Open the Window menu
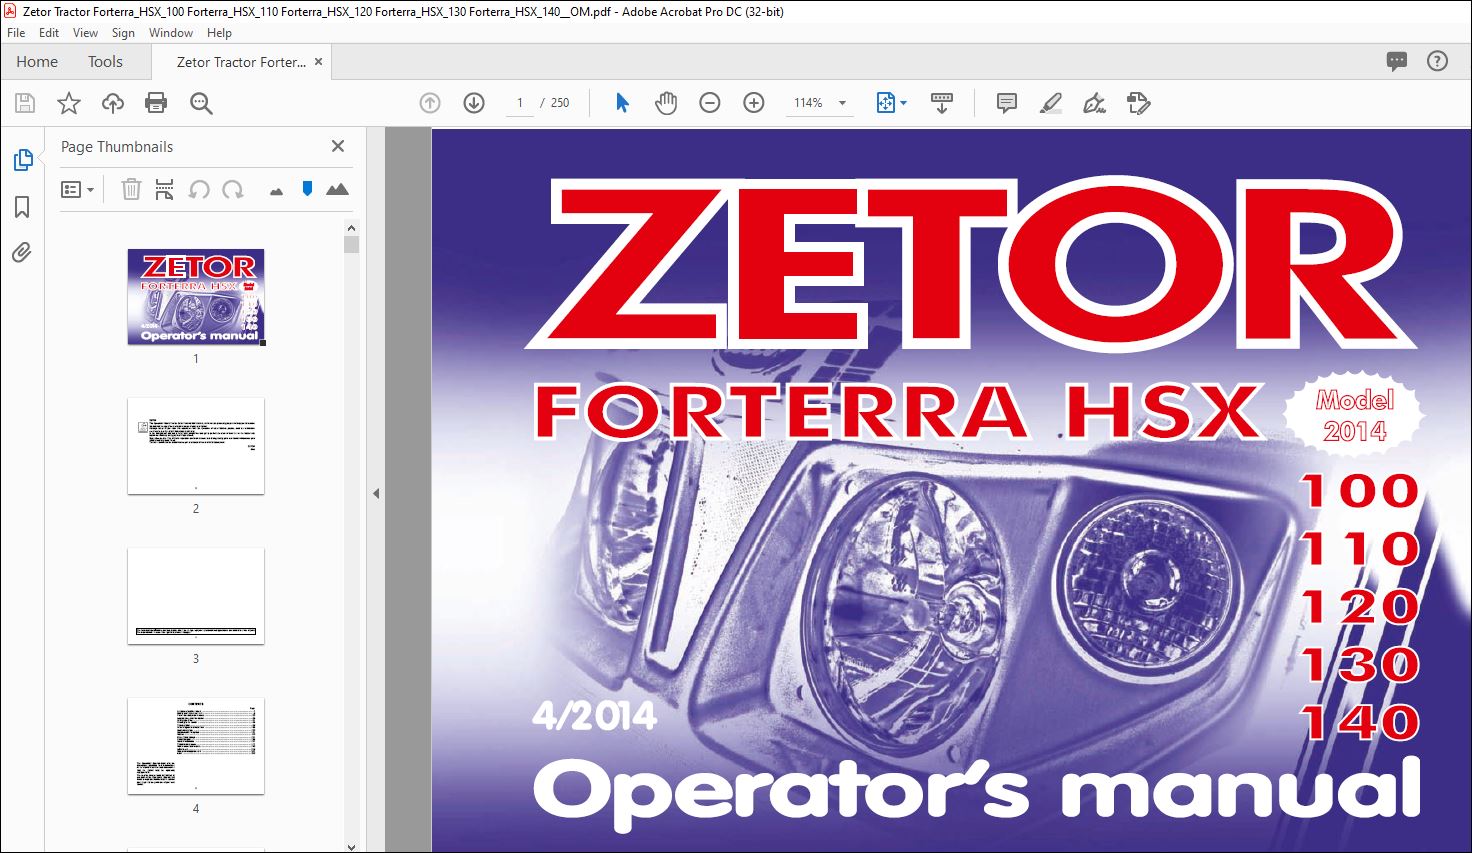This screenshot has width=1472, height=853. point(171,33)
